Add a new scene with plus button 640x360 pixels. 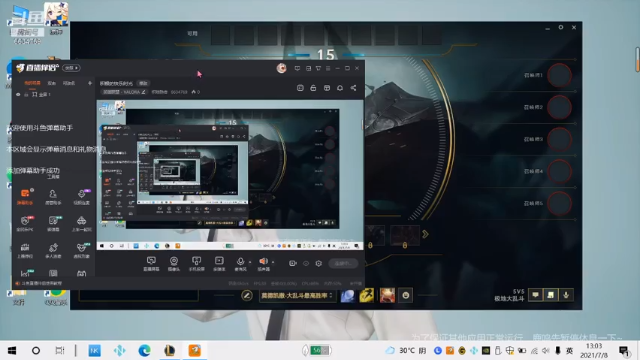[x=90, y=83]
